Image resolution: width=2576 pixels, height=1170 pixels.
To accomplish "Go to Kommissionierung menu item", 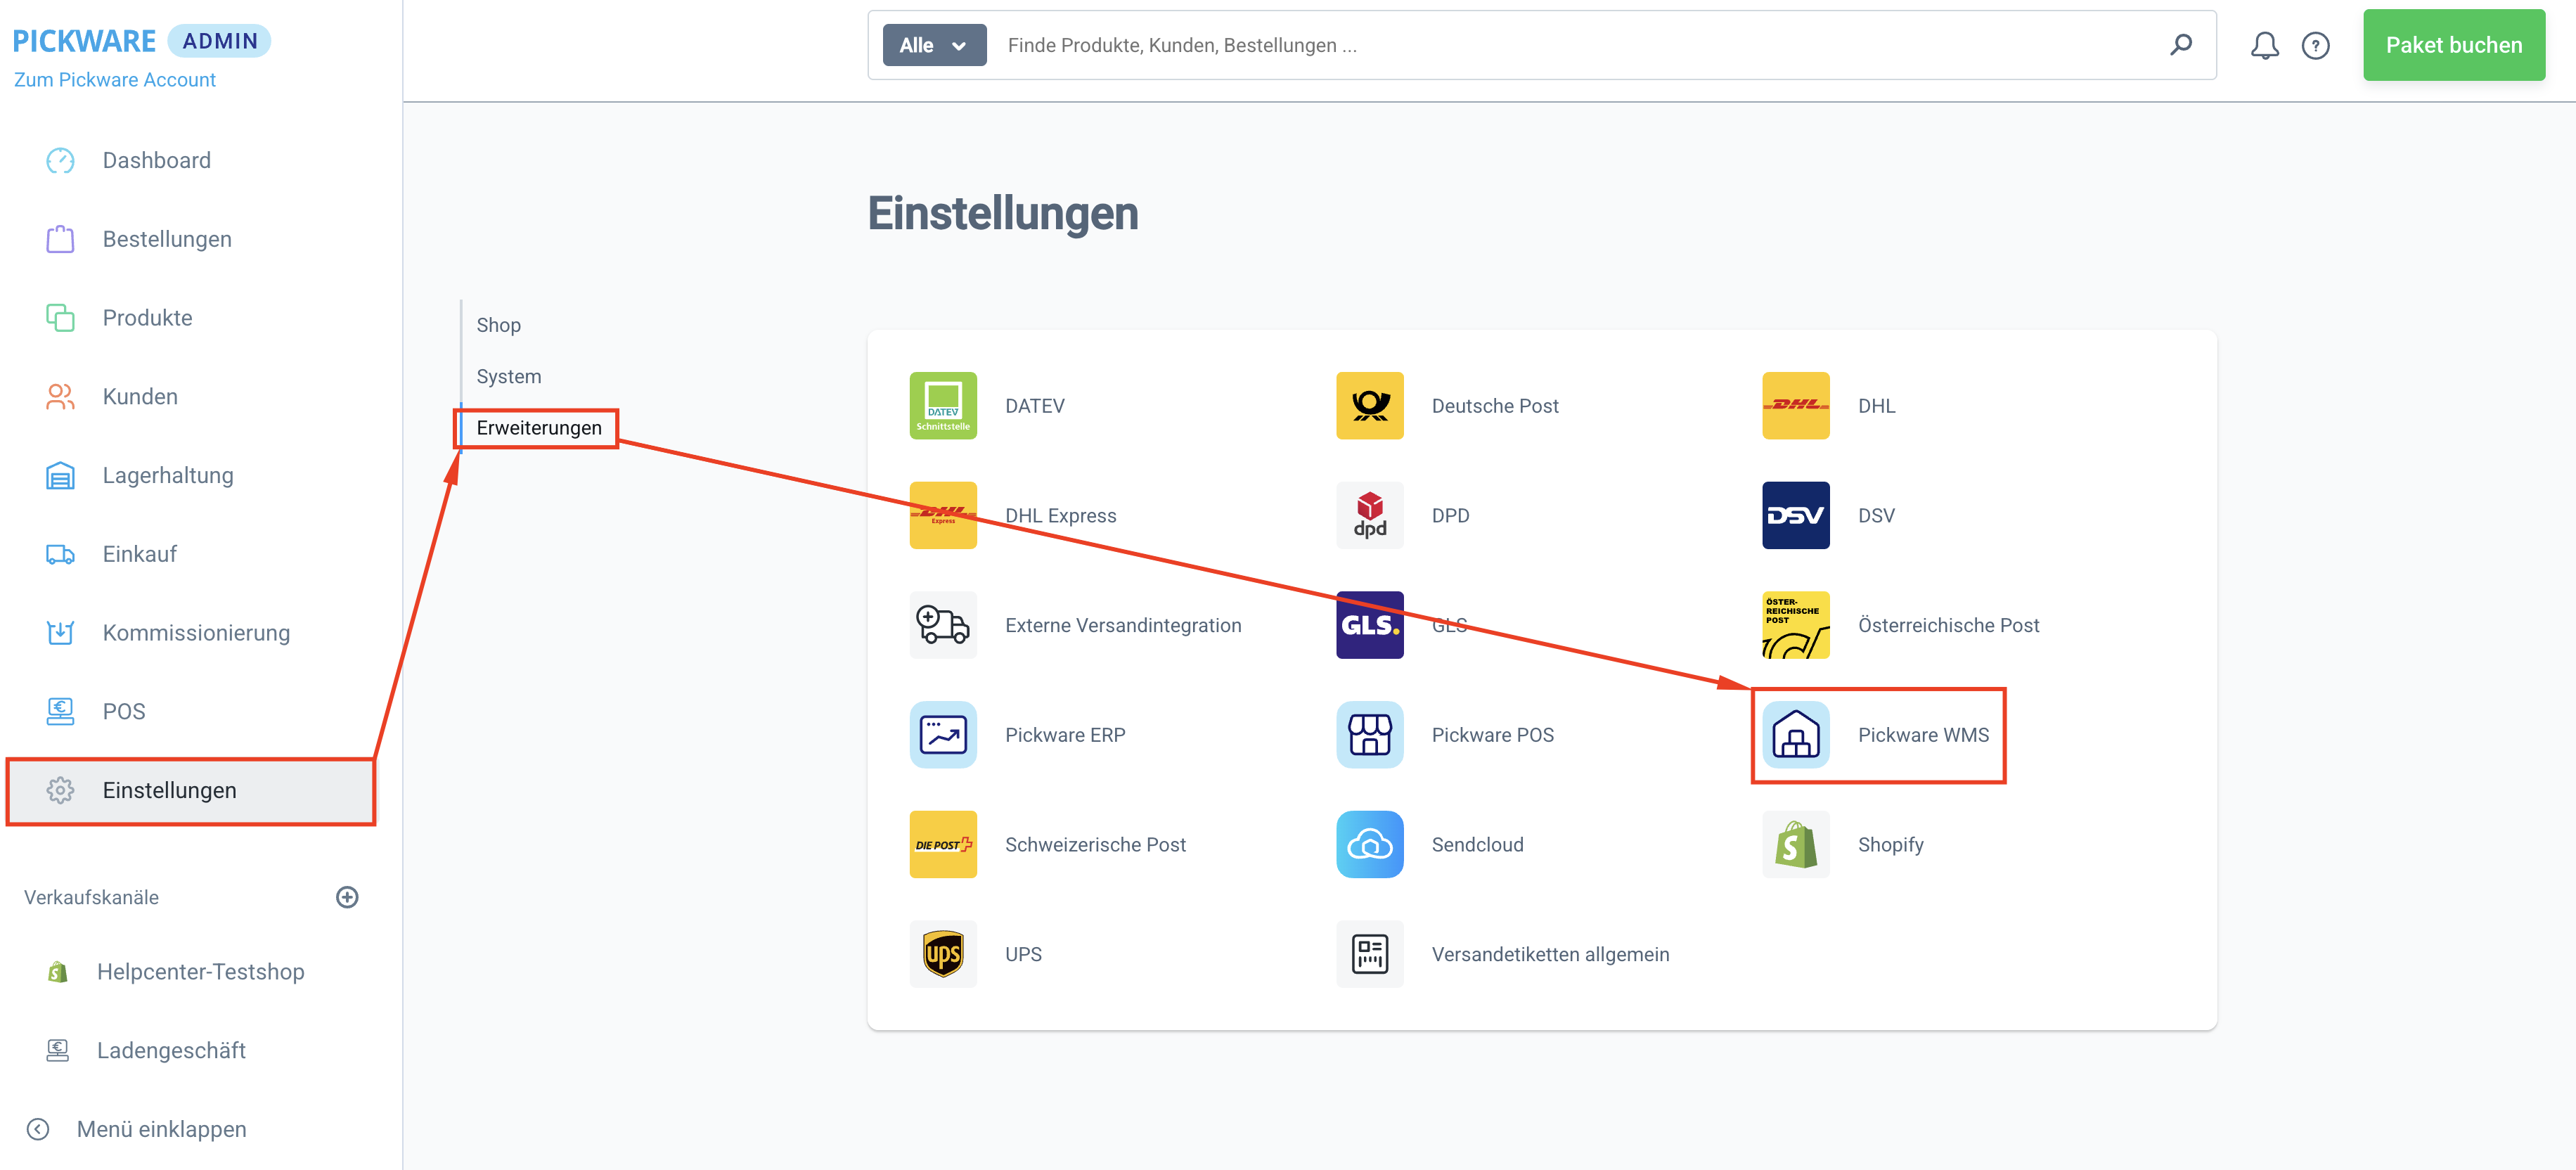I will pyautogui.click(x=195, y=633).
